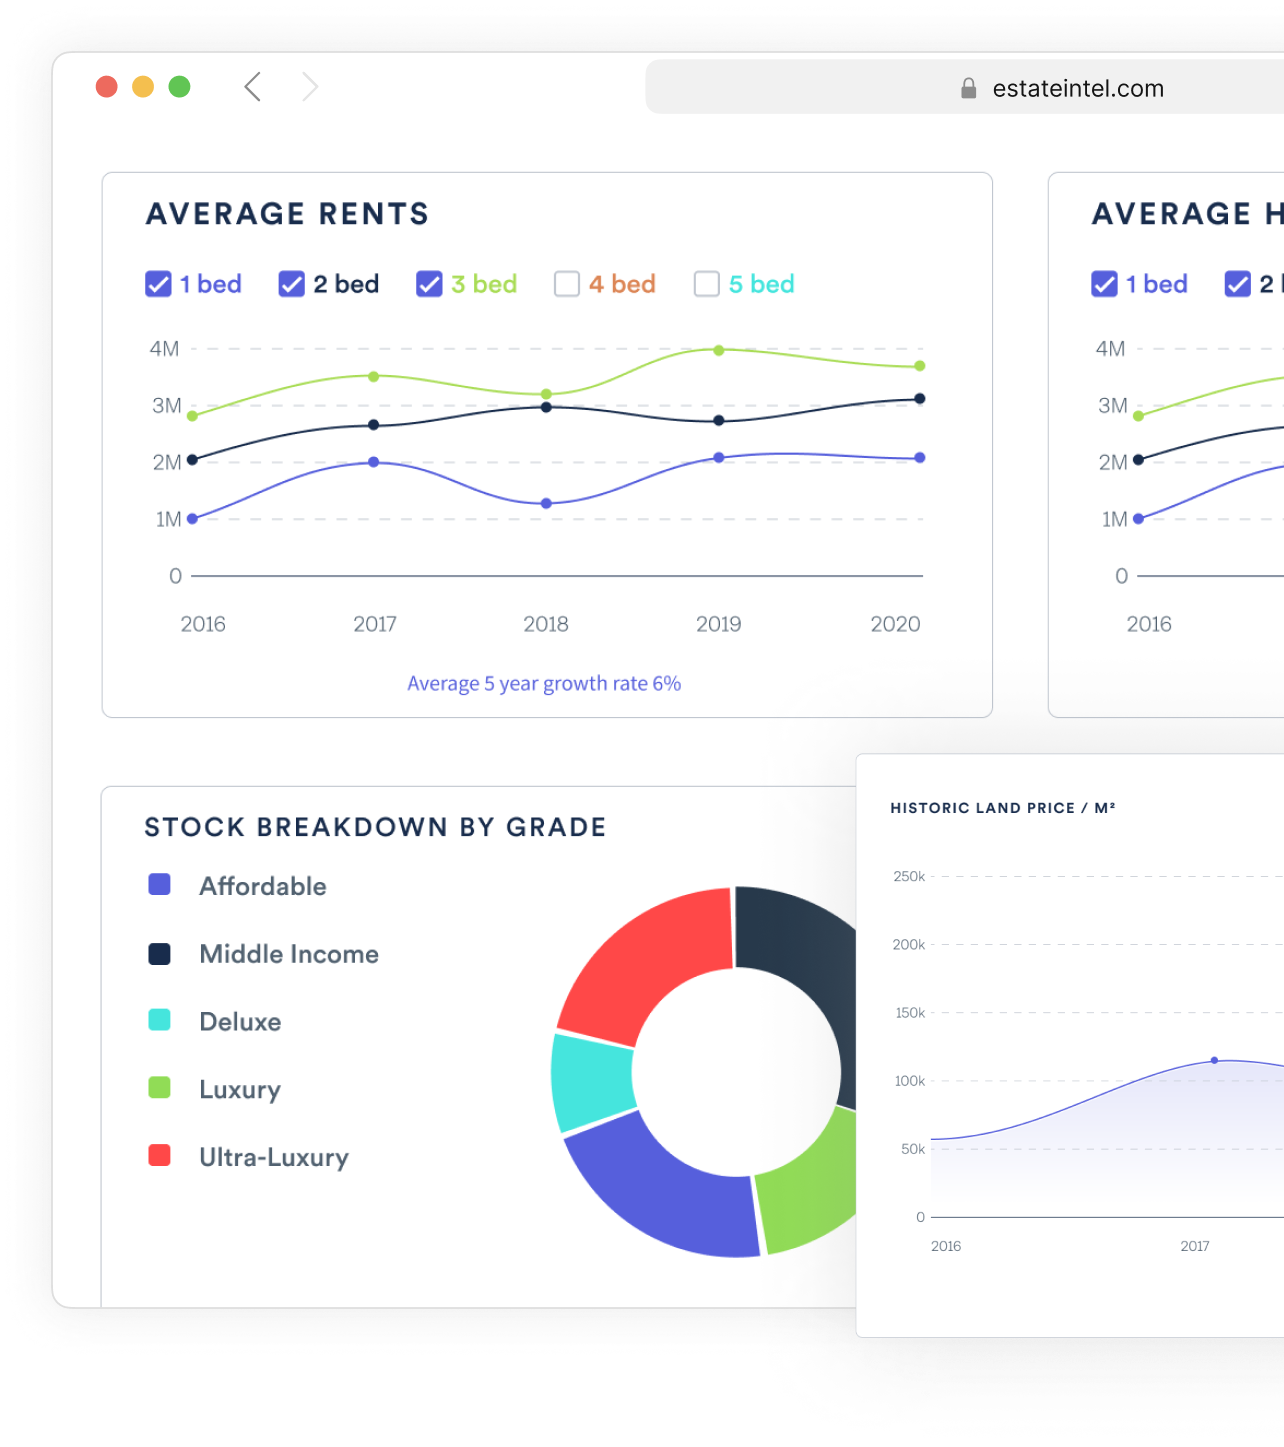The height and width of the screenshot is (1447, 1284).
Task: Click the Ultra-Luxury red legend swatch
Action: click(159, 1156)
